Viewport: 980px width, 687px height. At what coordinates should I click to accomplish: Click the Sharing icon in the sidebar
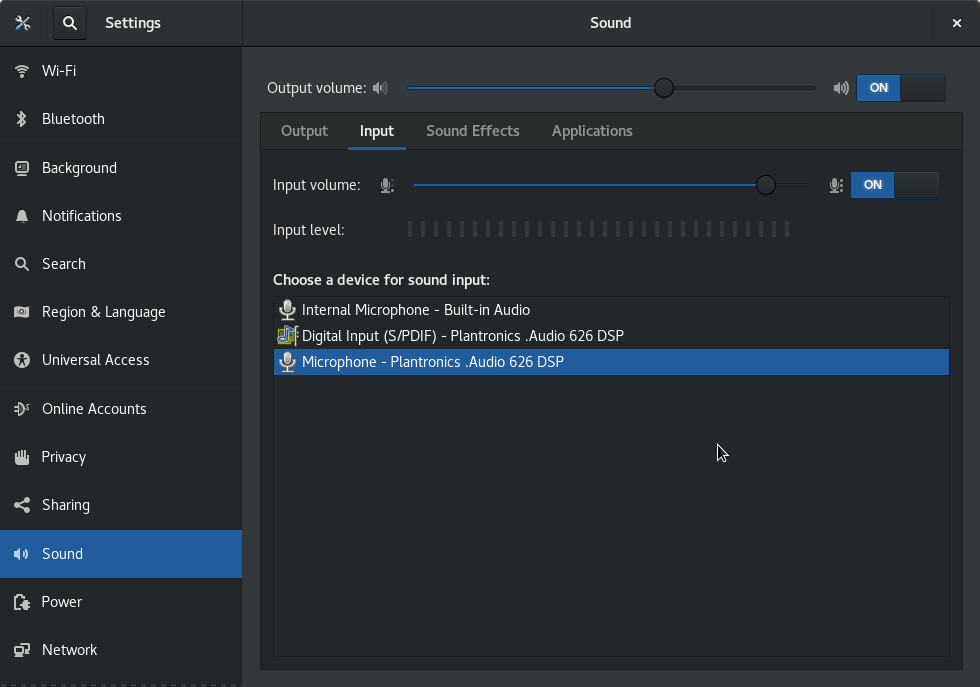pos(21,504)
